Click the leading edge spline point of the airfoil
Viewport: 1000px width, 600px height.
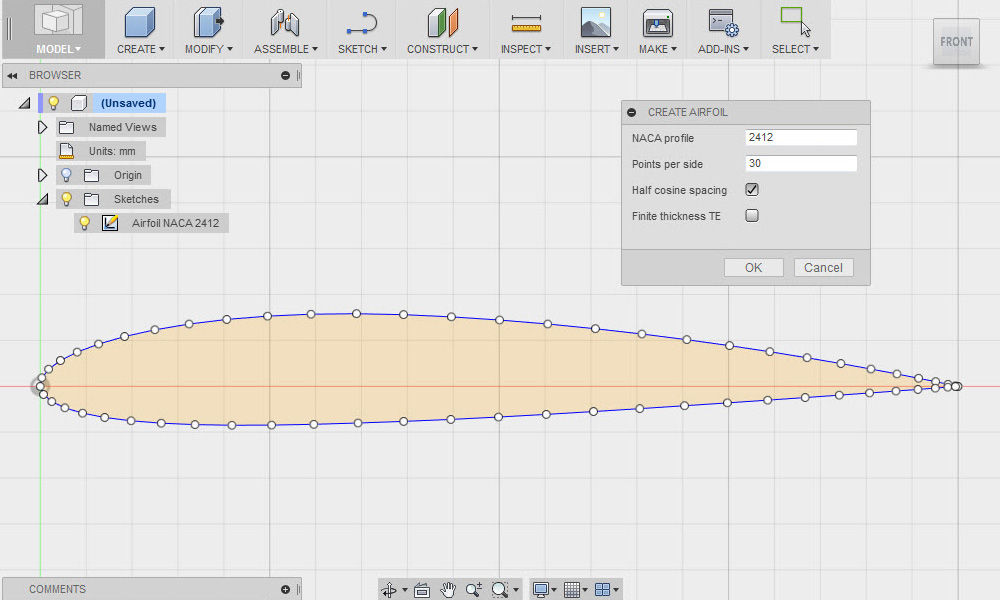coord(40,386)
